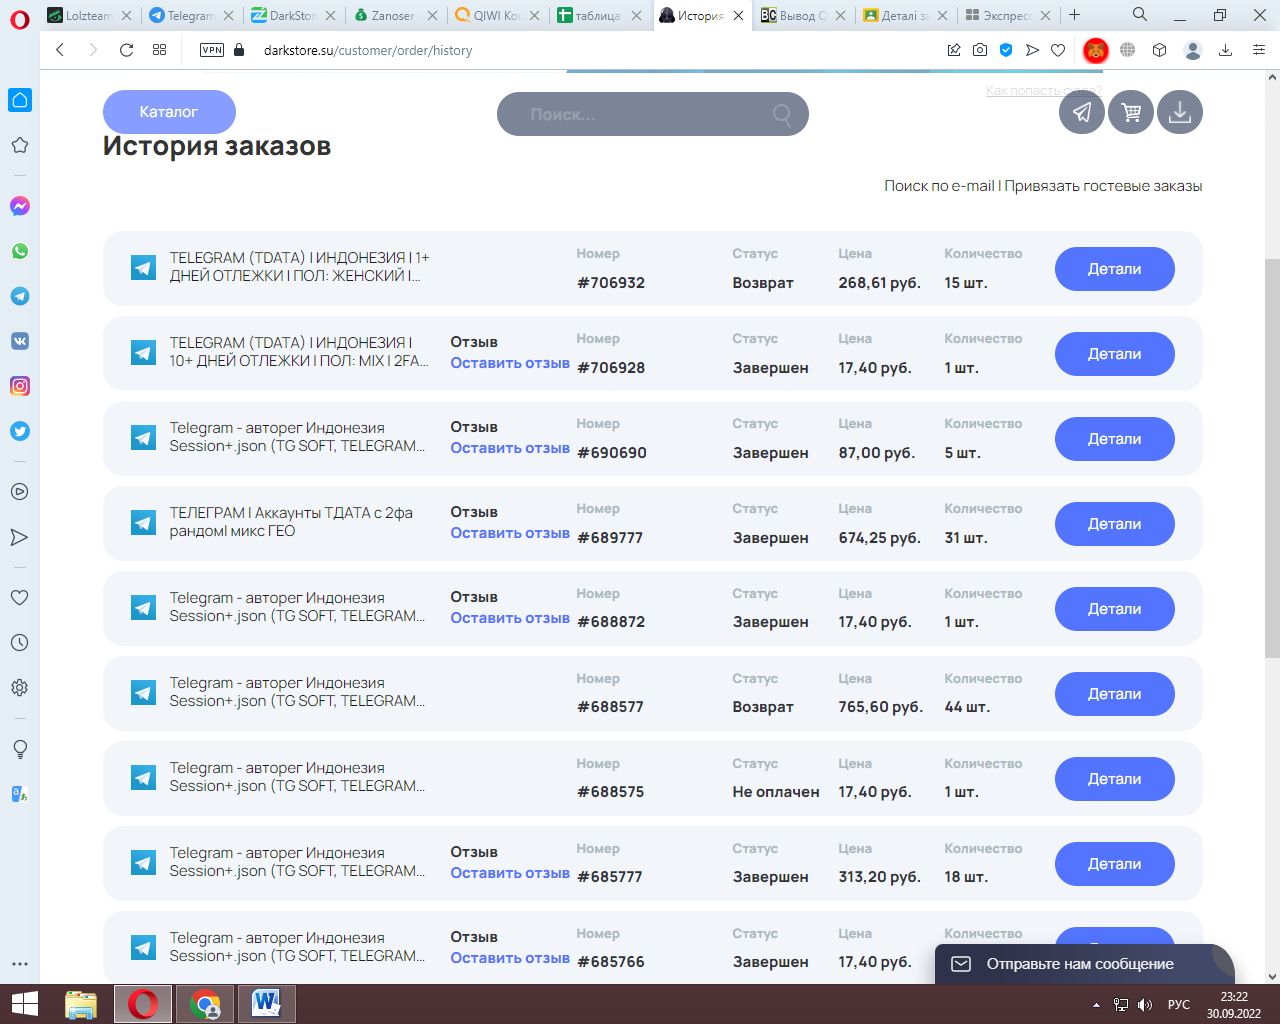
Task: Open bookmarks star in Opera sidebar
Action: 20,146
